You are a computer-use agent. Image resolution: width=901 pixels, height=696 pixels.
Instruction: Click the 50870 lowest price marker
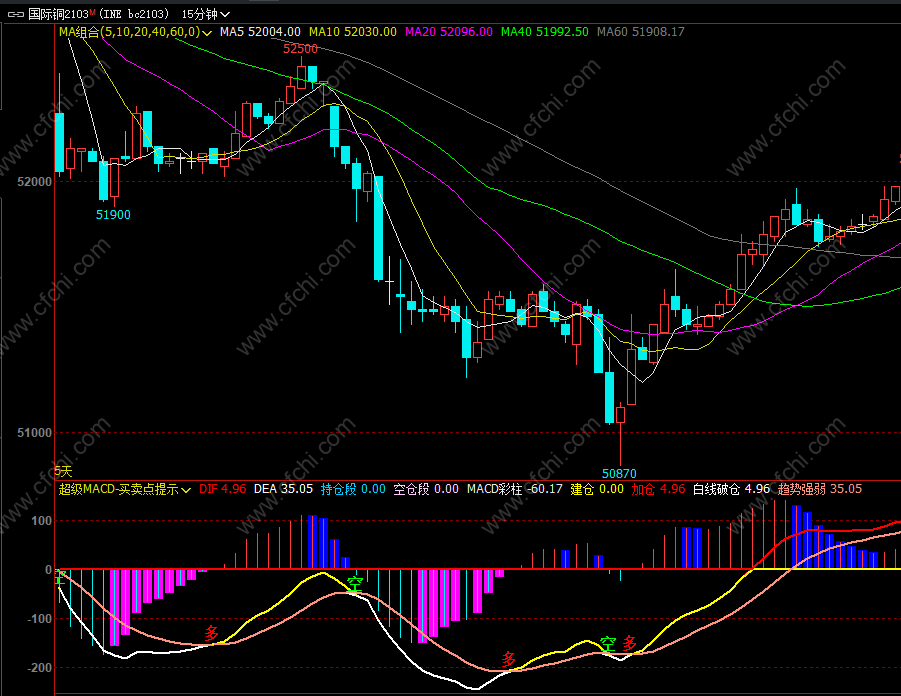619,474
